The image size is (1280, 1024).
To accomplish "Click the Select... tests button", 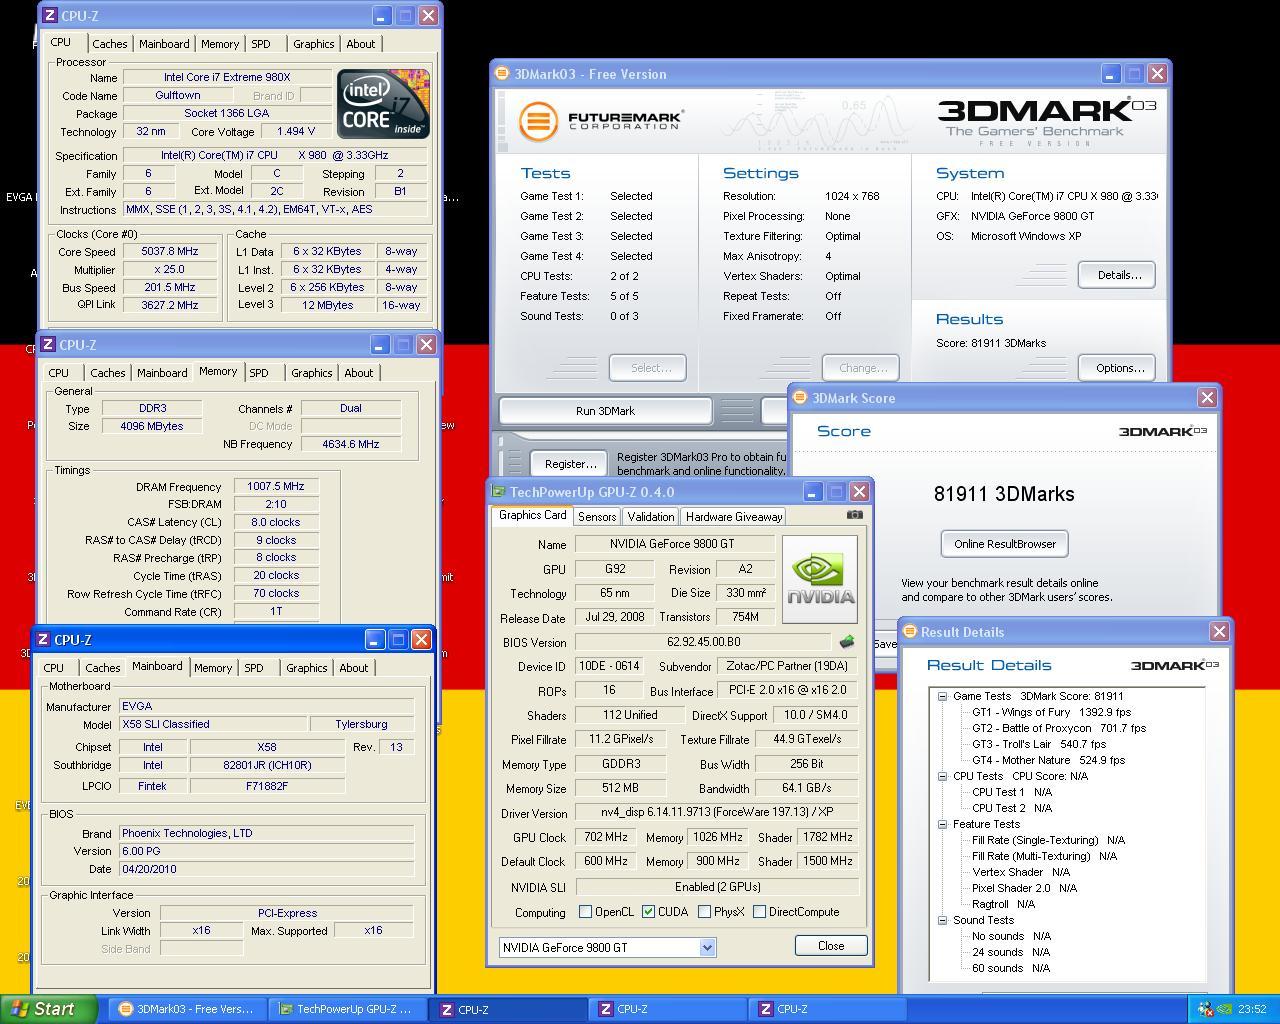I will [x=648, y=368].
